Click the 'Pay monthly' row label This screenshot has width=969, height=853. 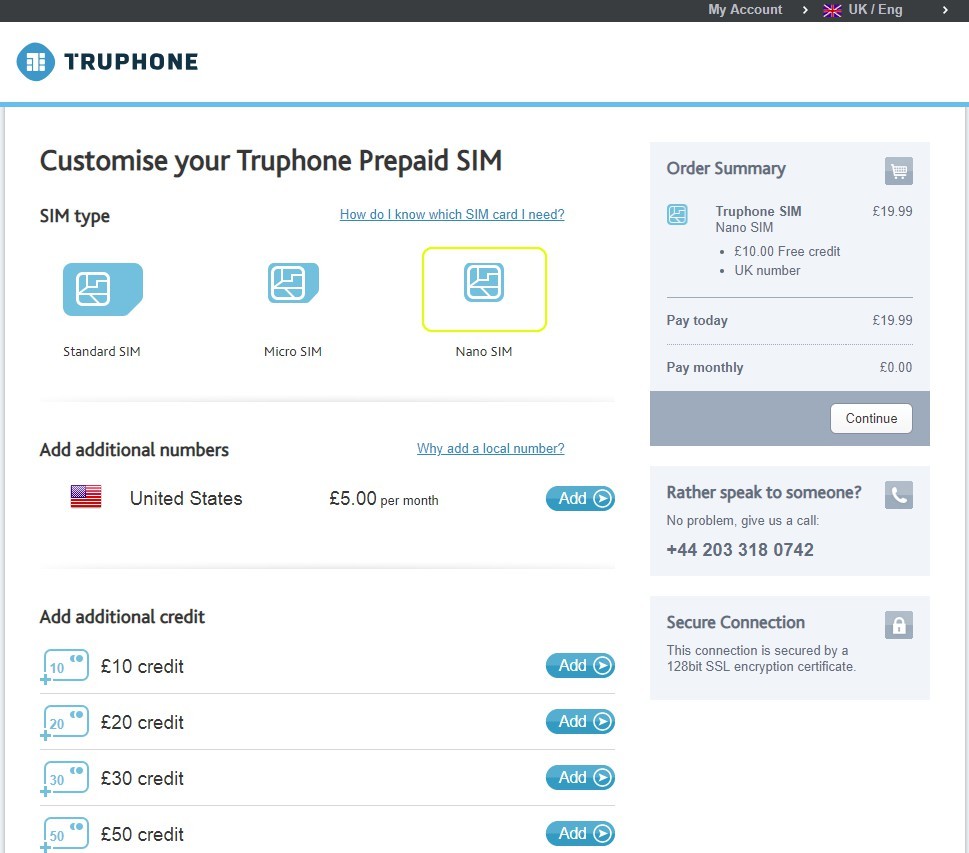coord(705,367)
